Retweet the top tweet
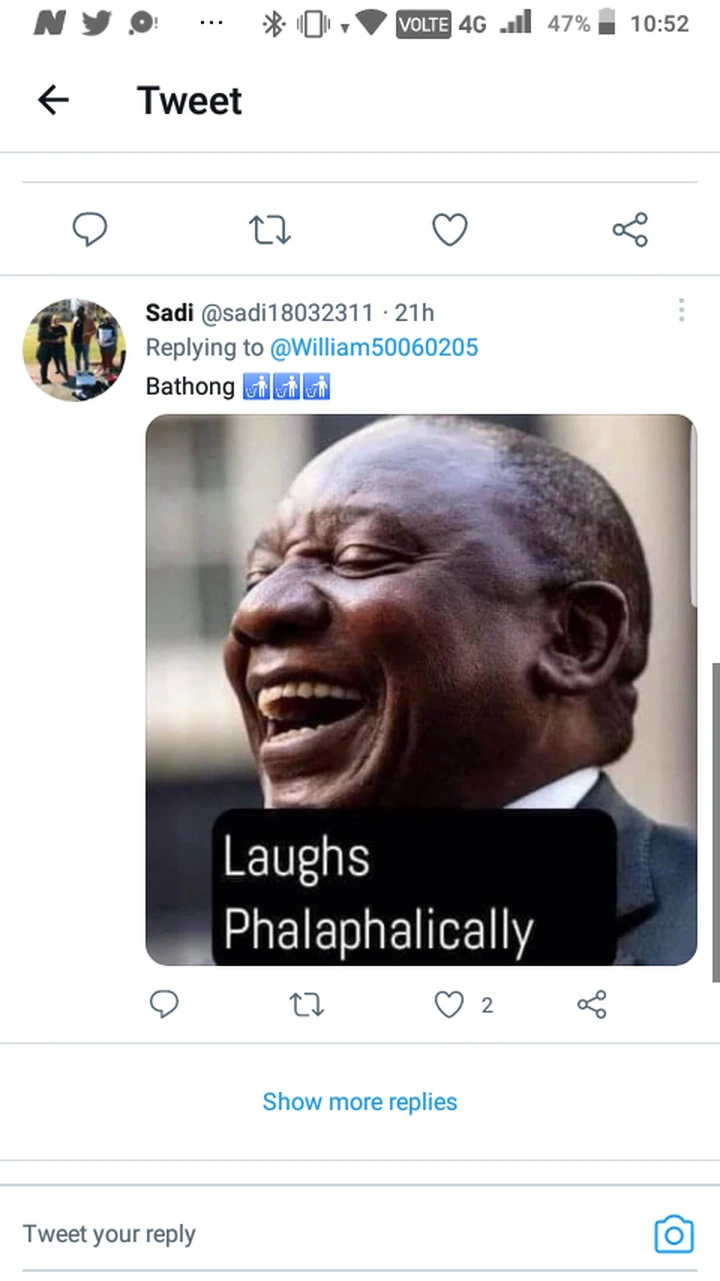Image resolution: width=720 pixels, height=1281 pixels. pos(270,231)
